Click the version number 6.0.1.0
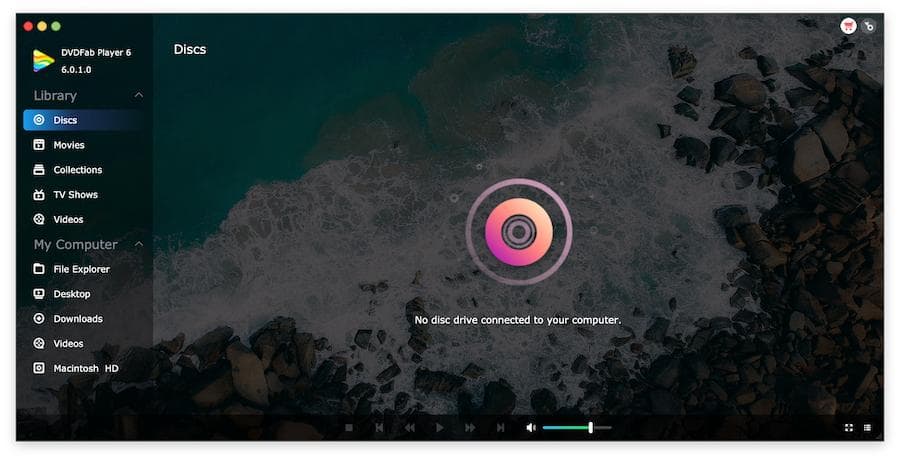 tap(76, 69)
